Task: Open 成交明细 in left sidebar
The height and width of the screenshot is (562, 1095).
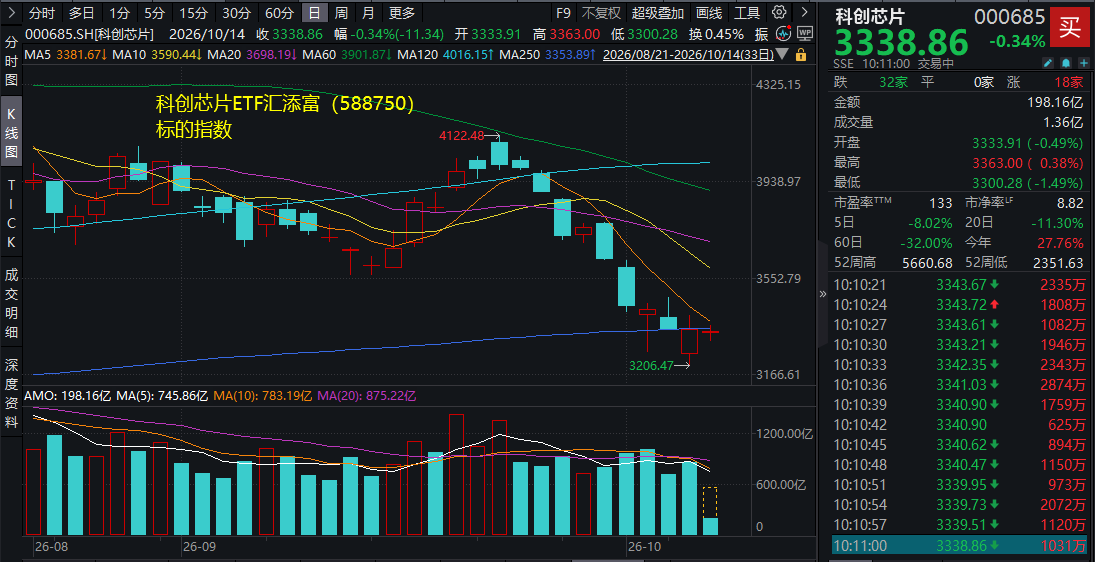Action: 11,302
